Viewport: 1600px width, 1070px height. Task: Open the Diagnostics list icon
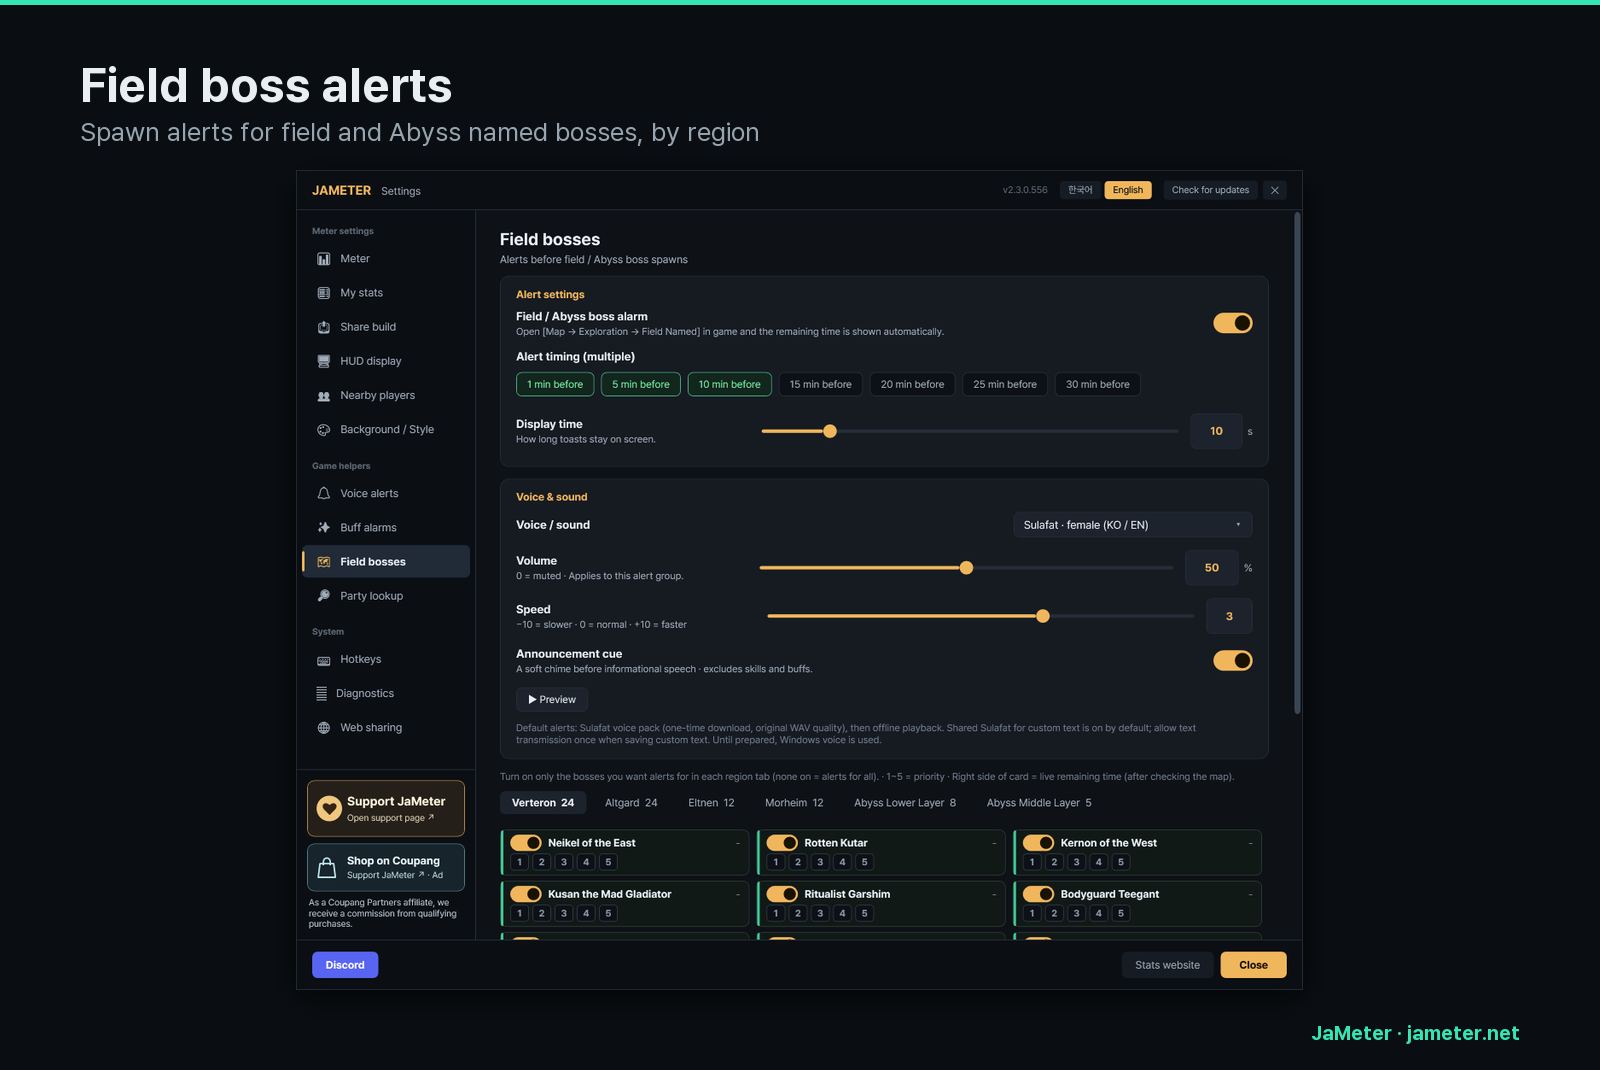tap(322, 694)
